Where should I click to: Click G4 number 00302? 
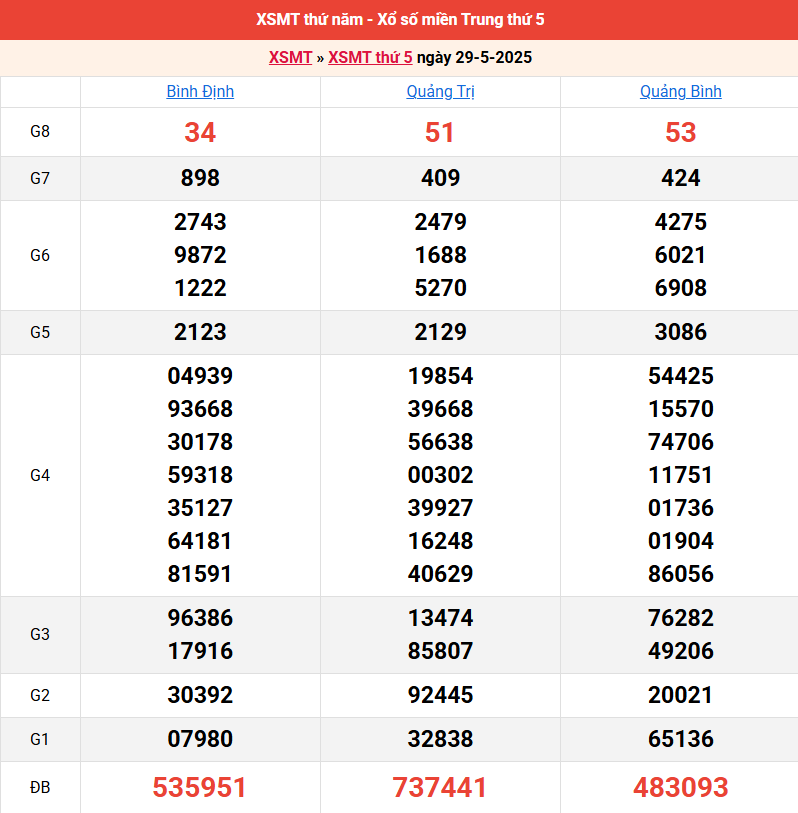pyautogui.click(x=440, y=475)
